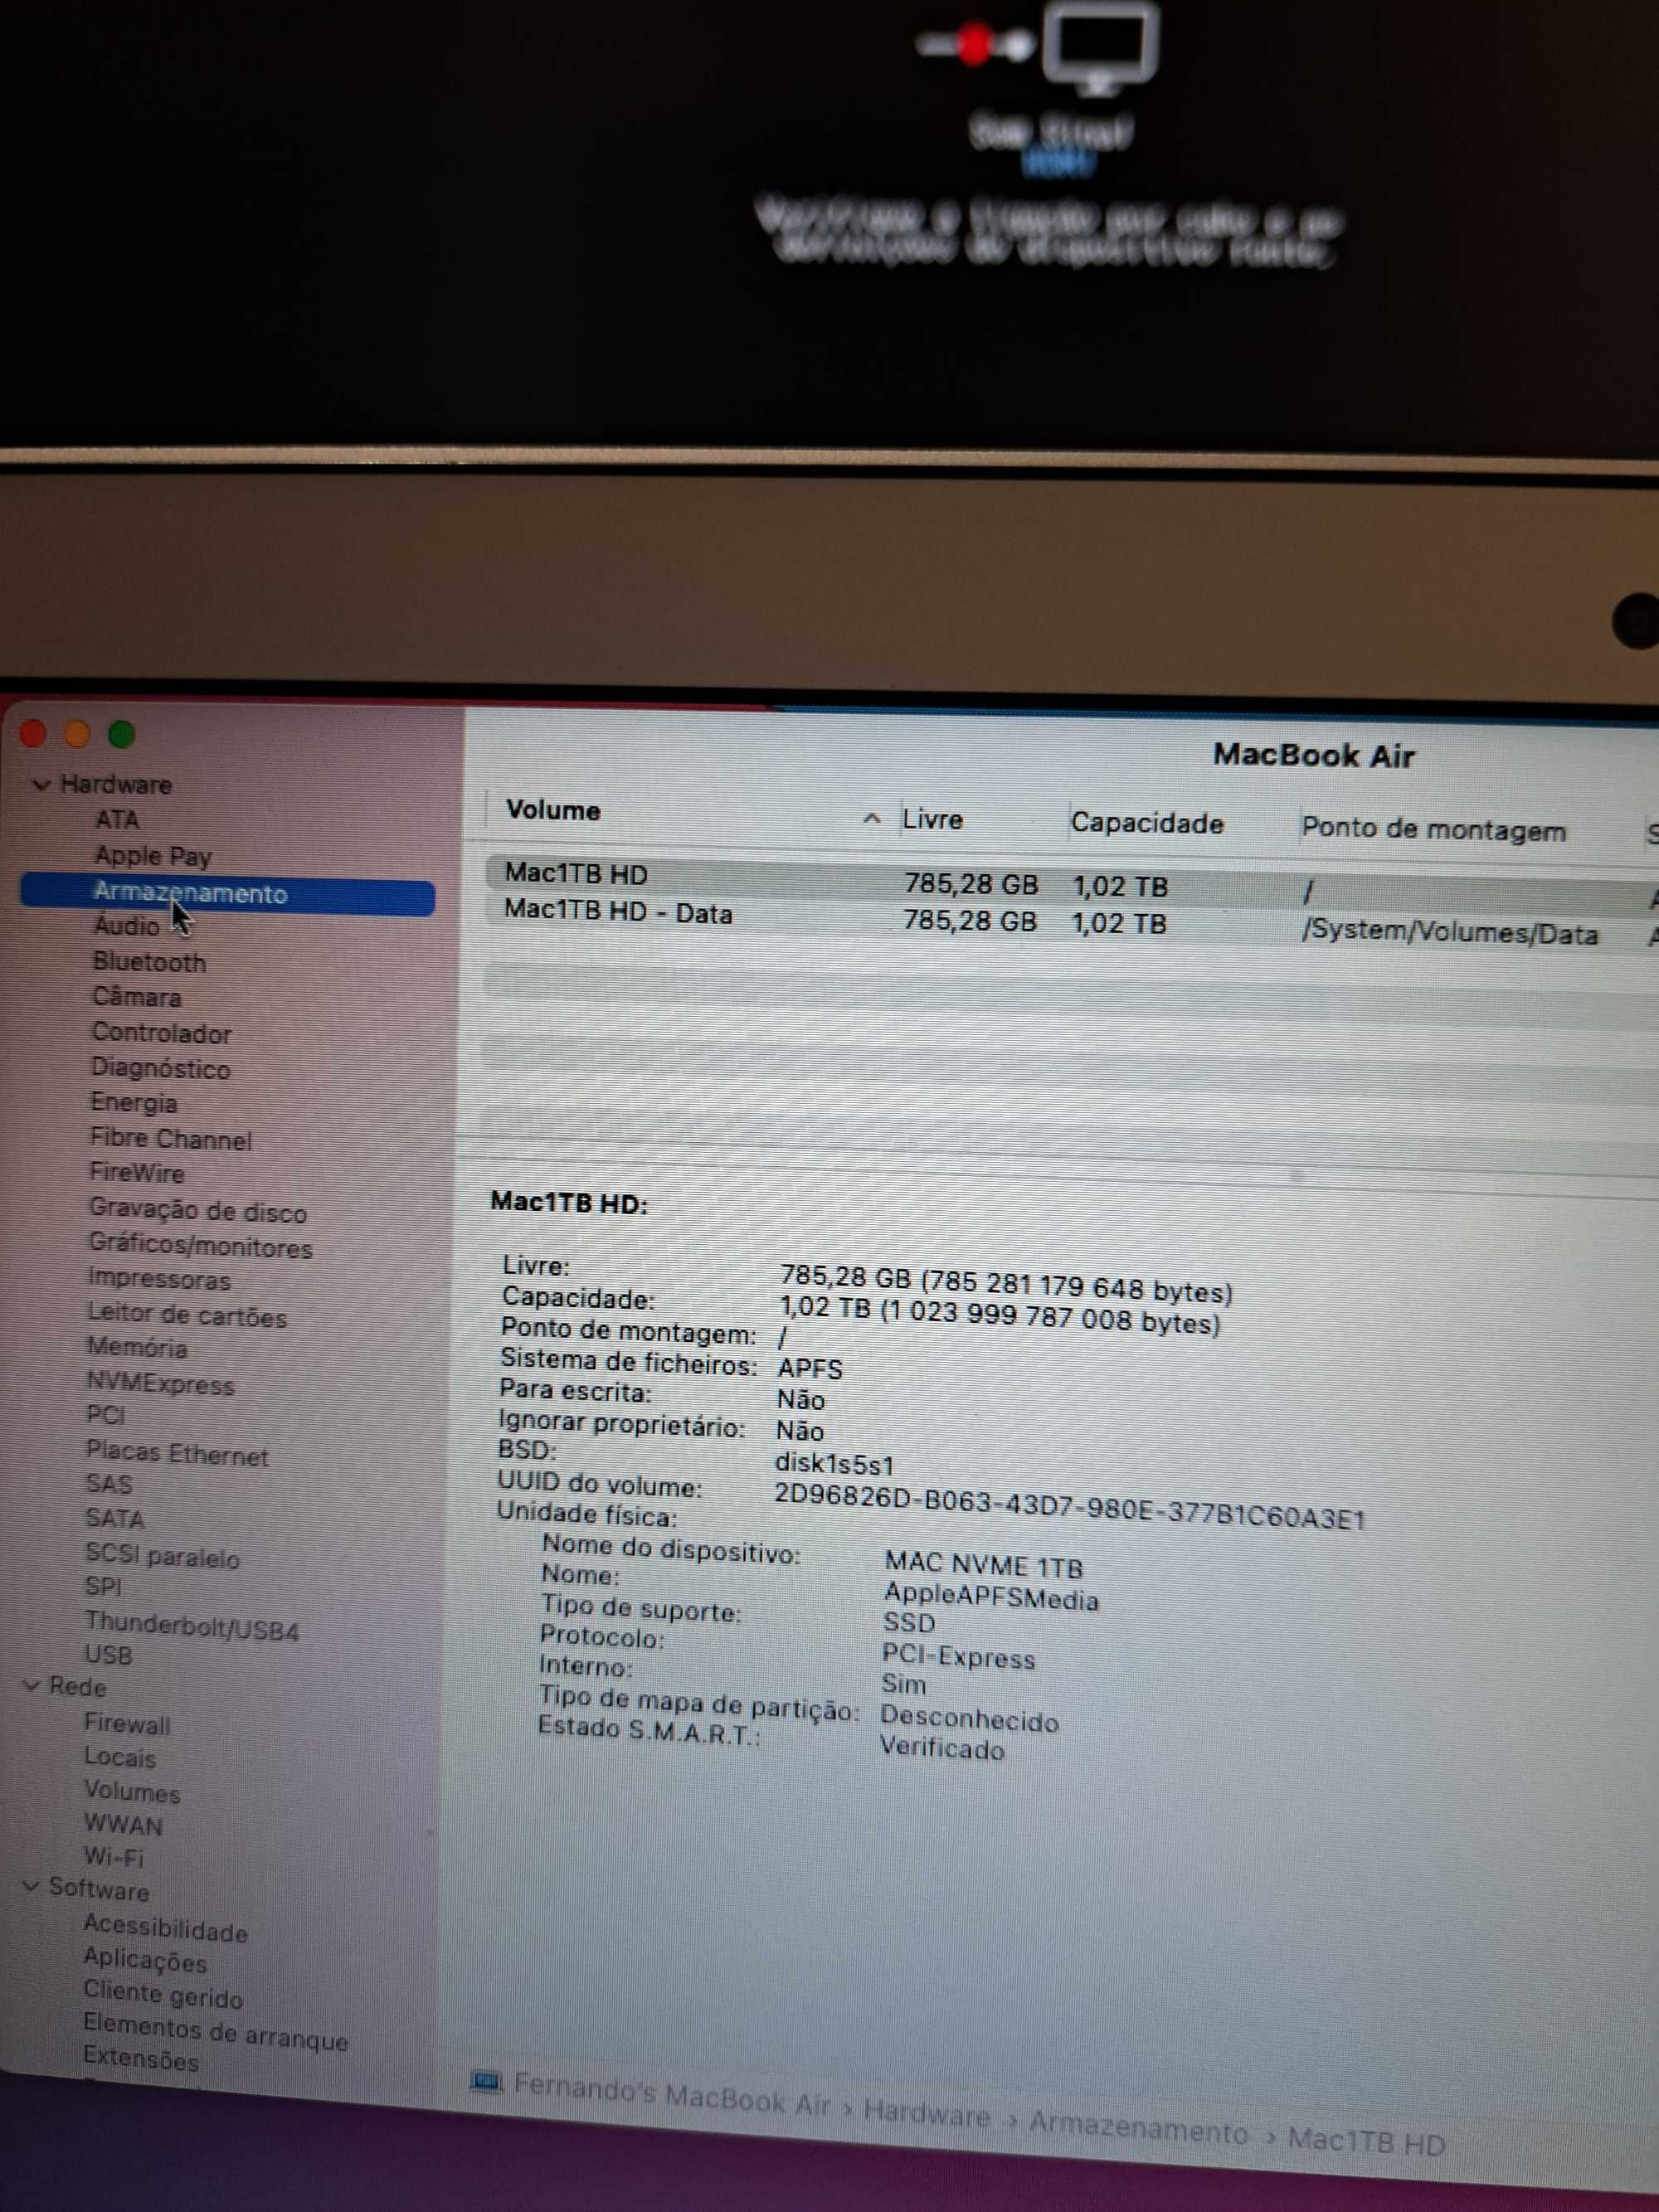Viewport: 1659px width, 2212px height.
Task: Click the MAC NVME 1TB device name
Action: 984,1564
